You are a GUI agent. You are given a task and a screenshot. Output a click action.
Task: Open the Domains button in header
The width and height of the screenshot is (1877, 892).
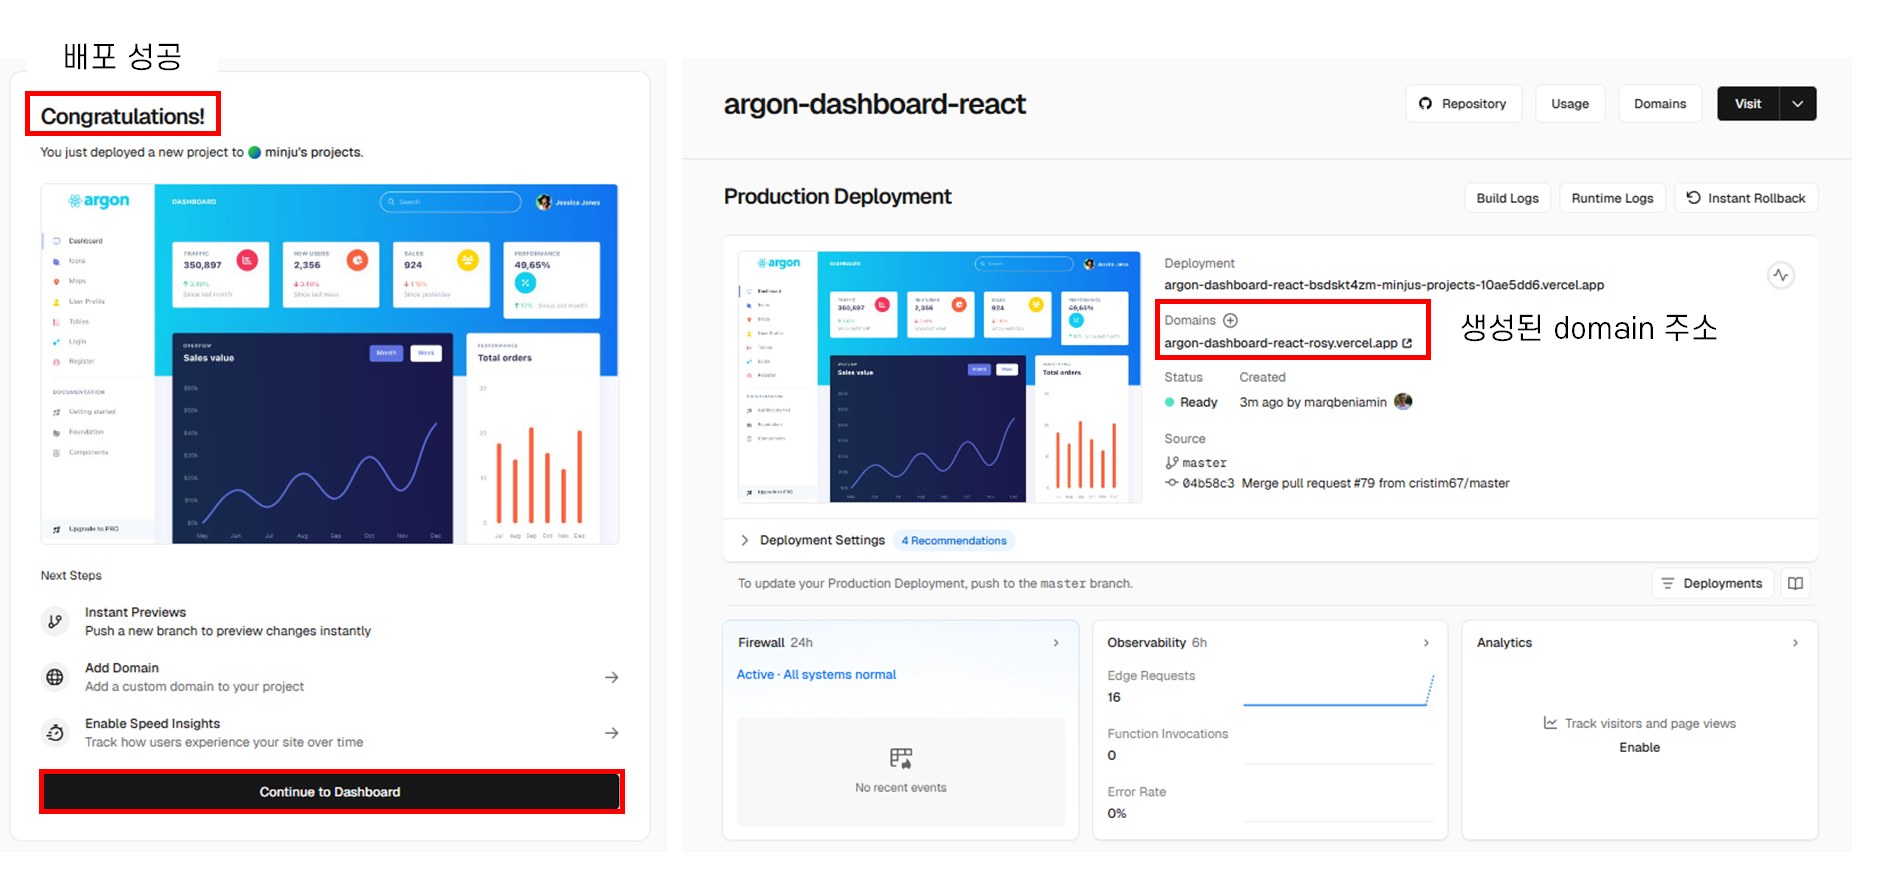coord(1660,104)
